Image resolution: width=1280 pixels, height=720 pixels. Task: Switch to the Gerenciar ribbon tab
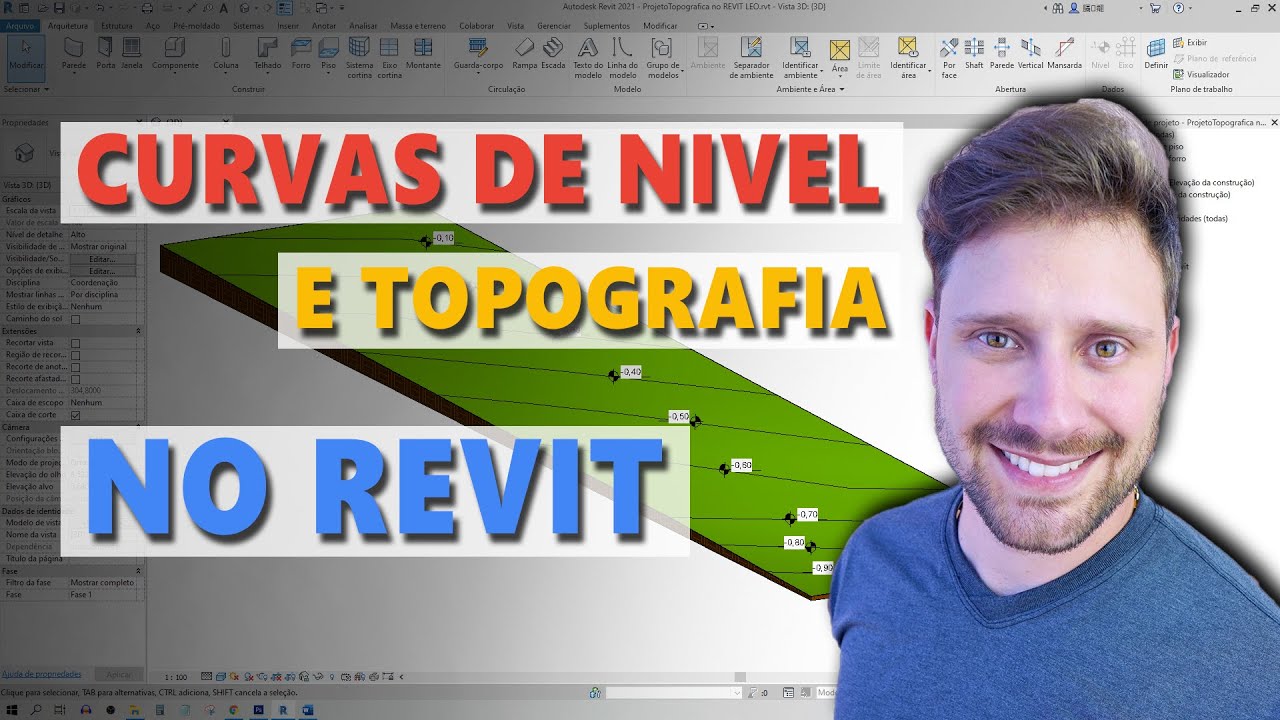[554, 25]
